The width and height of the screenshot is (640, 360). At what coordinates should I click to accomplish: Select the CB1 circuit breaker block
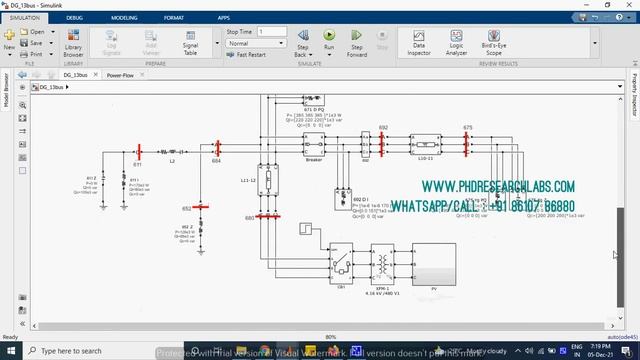(341, 264)
